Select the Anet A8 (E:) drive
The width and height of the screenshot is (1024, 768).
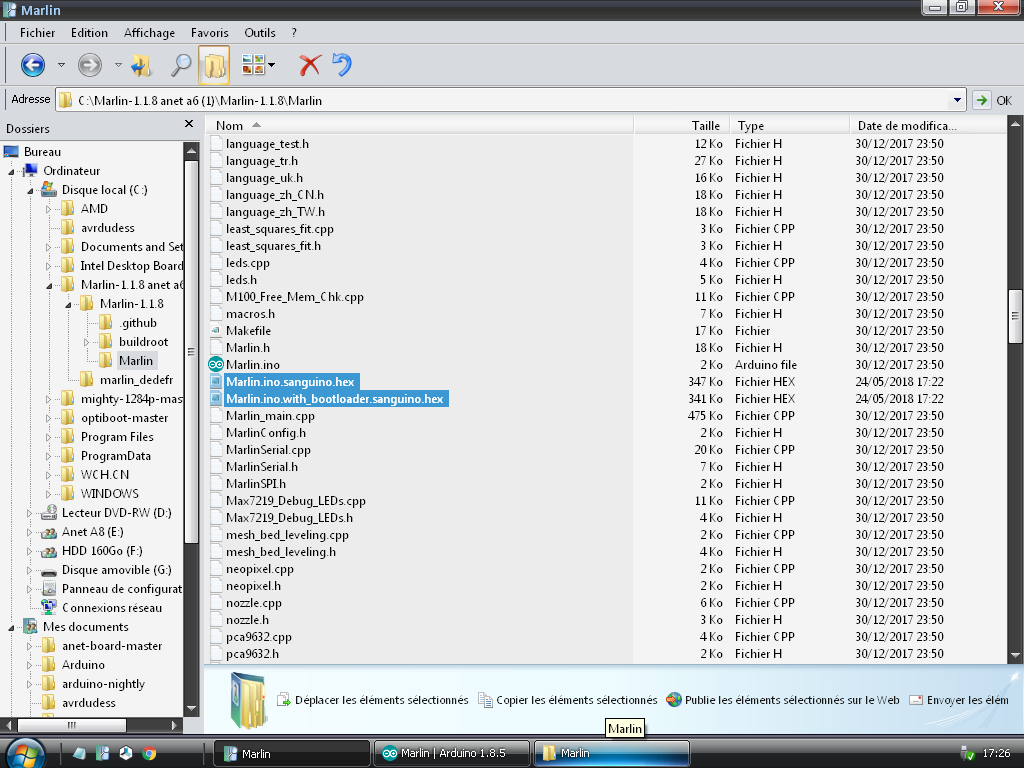coord(92,532)
